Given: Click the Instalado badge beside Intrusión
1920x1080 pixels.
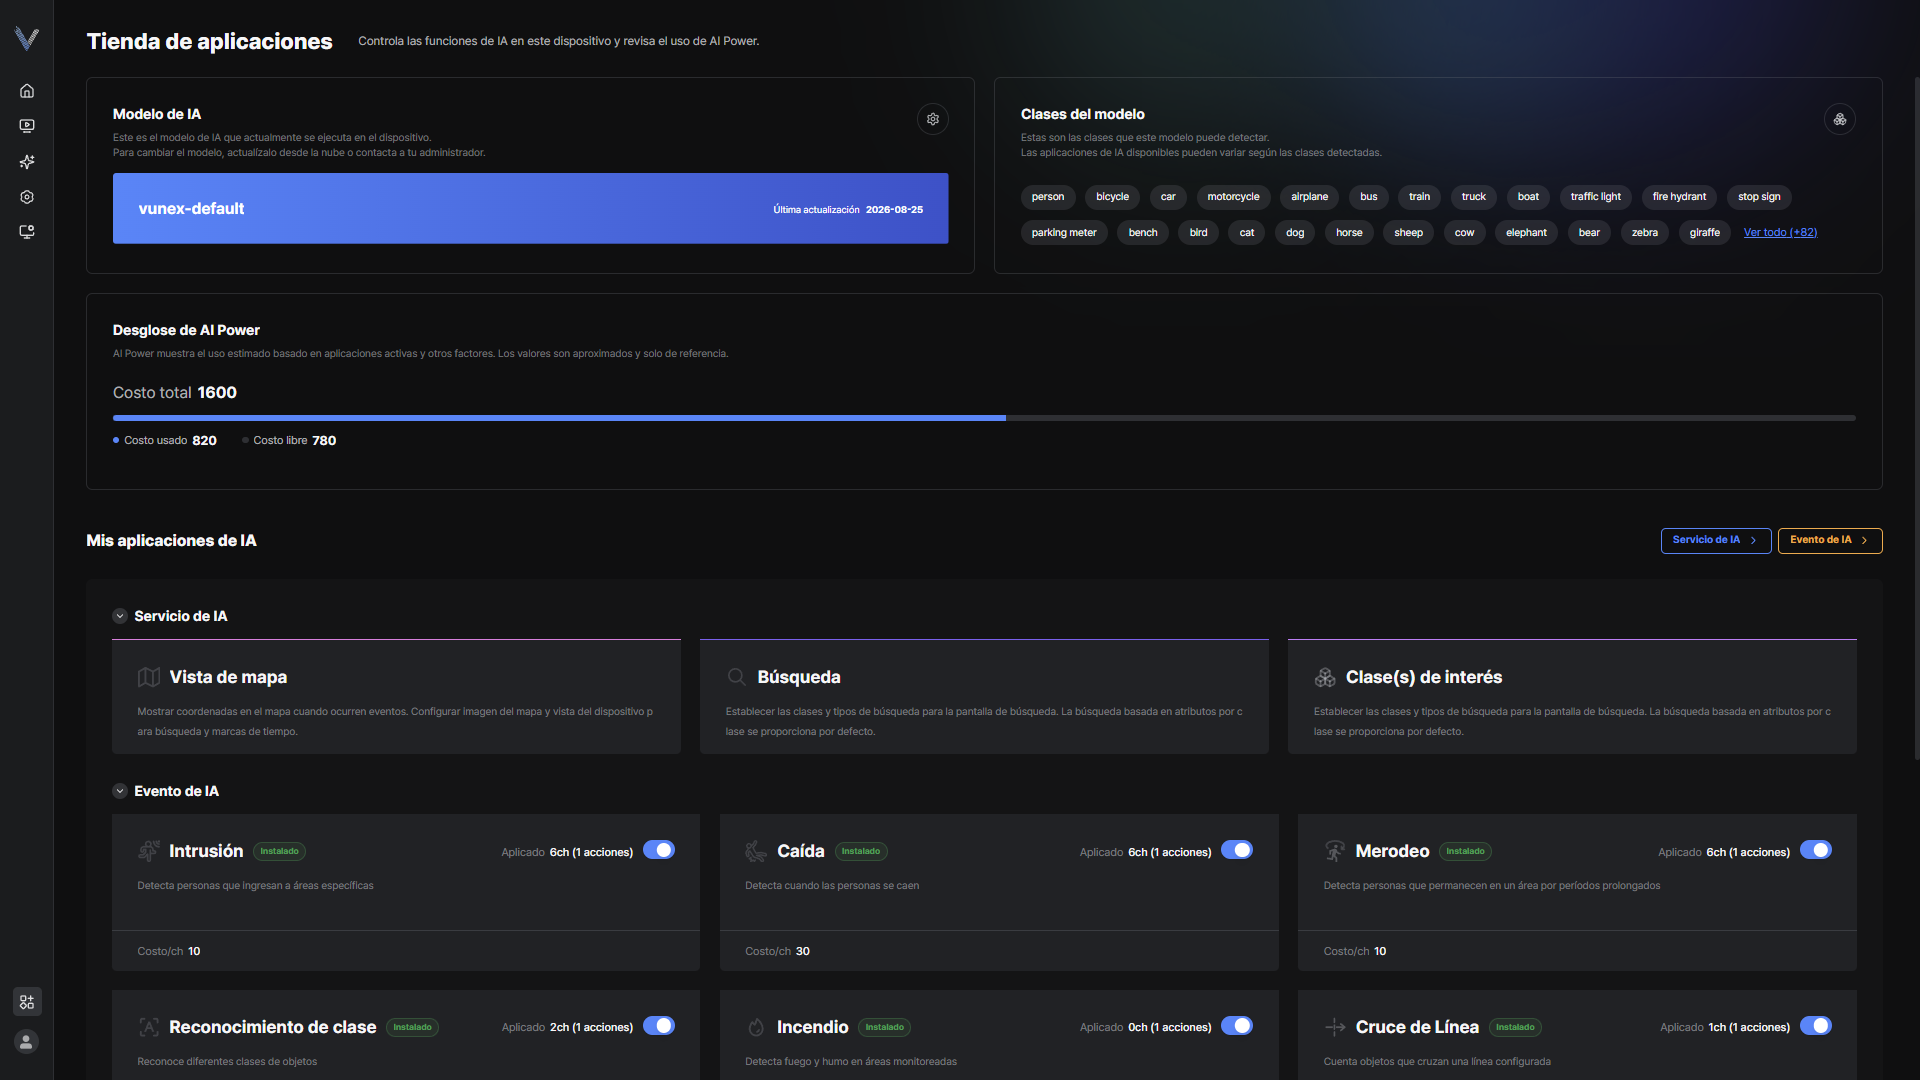Looking at the screenshot, I should [x=279, y=852].
